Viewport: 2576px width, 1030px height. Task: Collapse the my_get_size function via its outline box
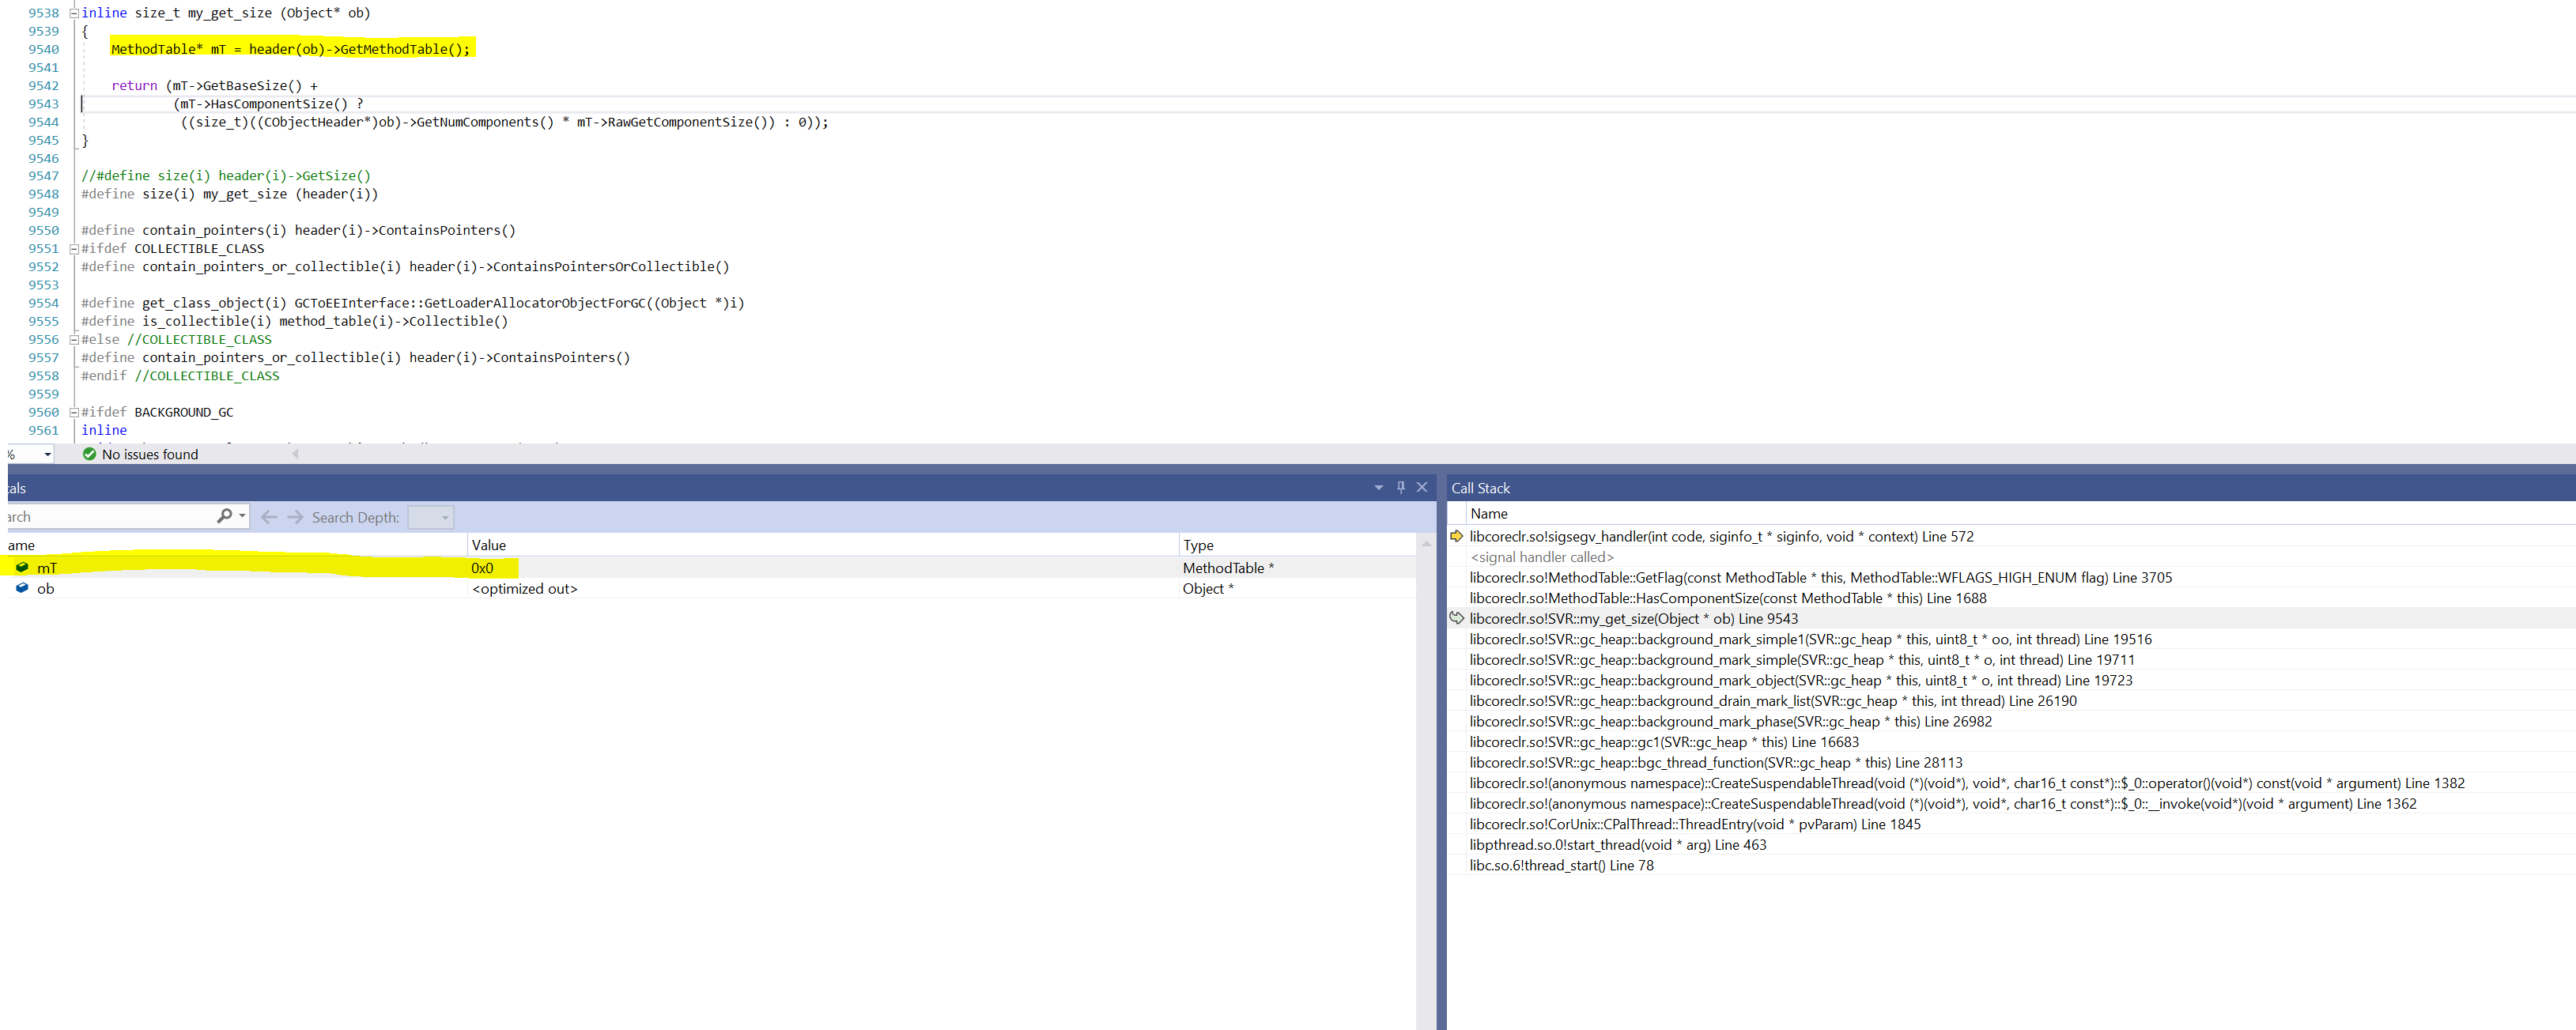click(74, 12)
